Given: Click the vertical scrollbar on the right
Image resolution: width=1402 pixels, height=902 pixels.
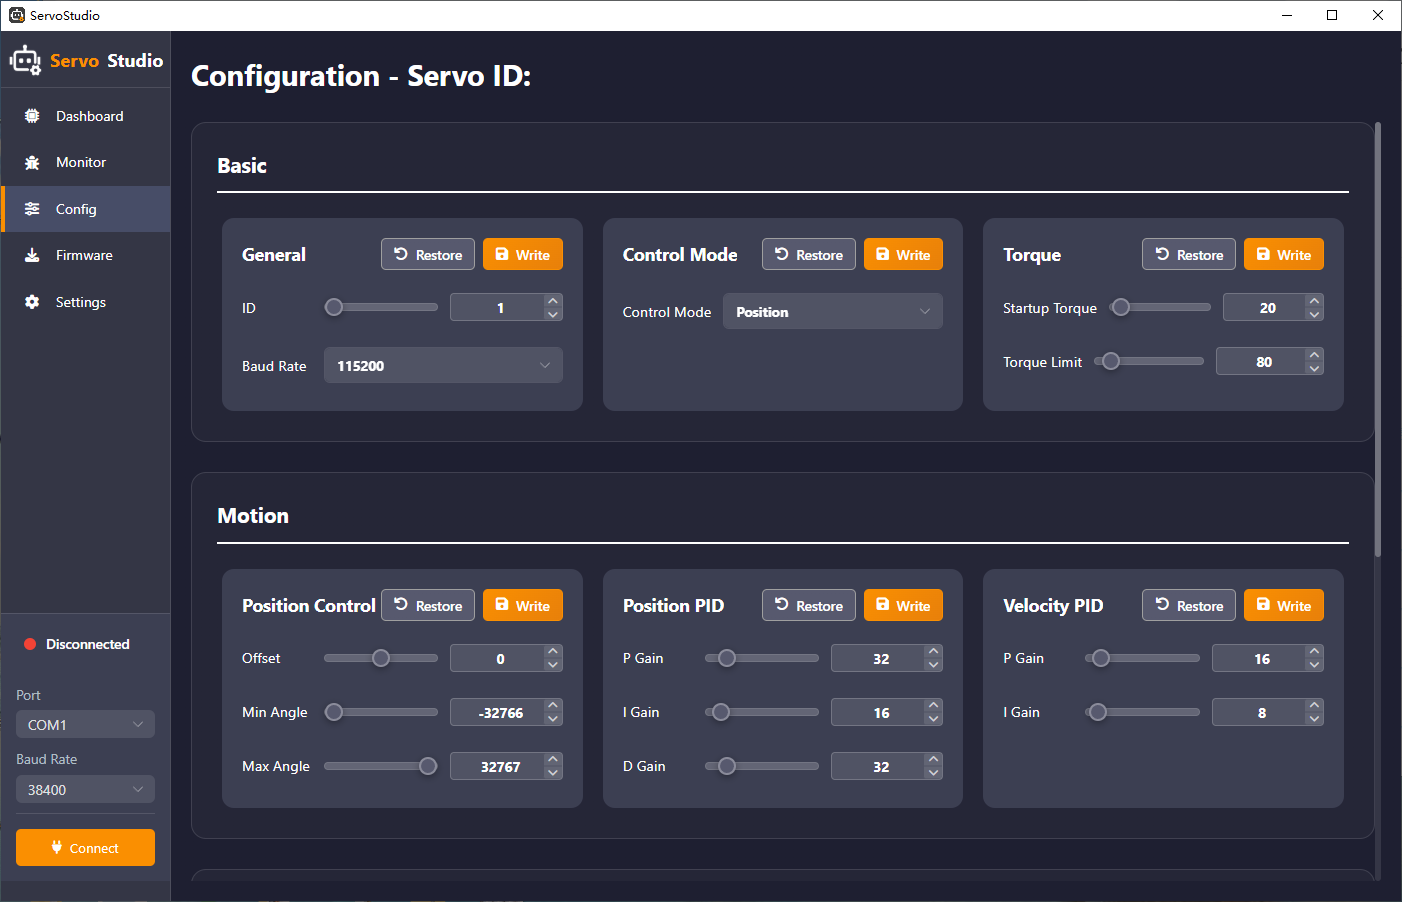Looking at the screenshot, I should click(x=1378, y=340).
